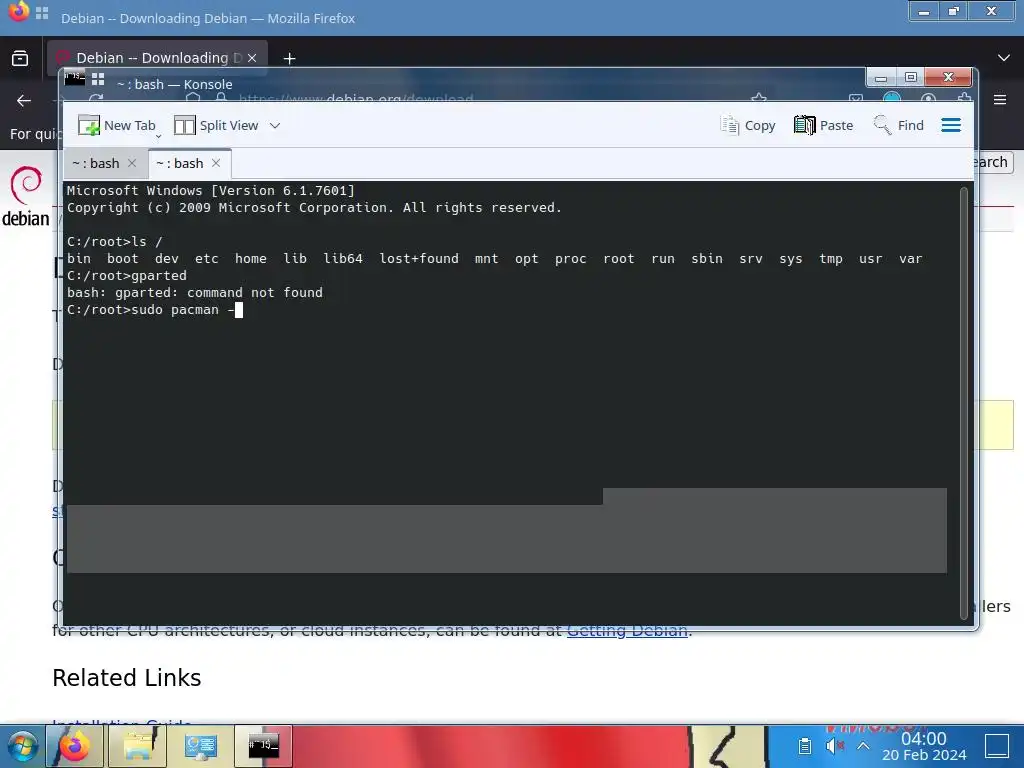This screenshot has height=768, width=1024.
Task: Click the Firefox title bar grid icon
Action: [42, 12]
